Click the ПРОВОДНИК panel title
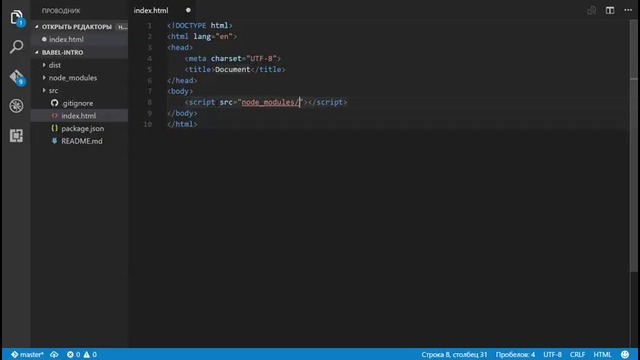 click(x=61, y=11)
